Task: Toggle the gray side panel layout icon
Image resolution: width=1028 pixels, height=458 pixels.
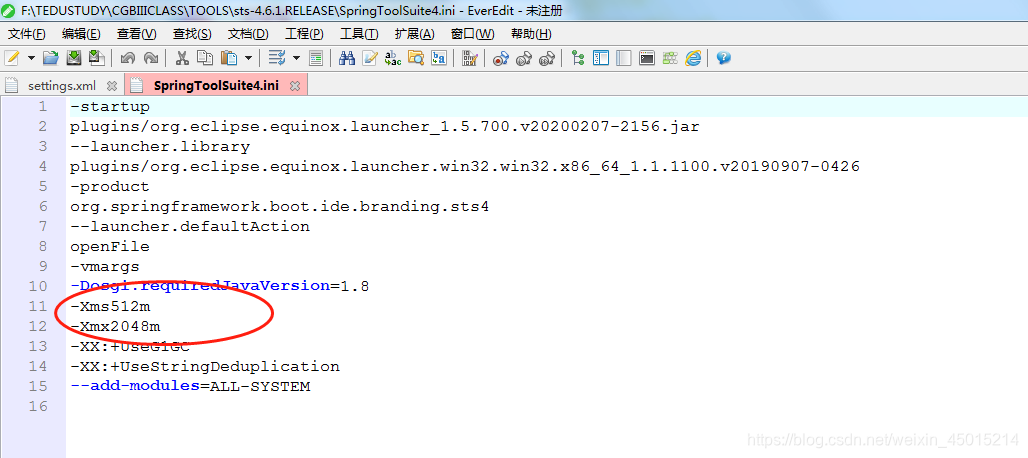Action: [x=623, y=58]
